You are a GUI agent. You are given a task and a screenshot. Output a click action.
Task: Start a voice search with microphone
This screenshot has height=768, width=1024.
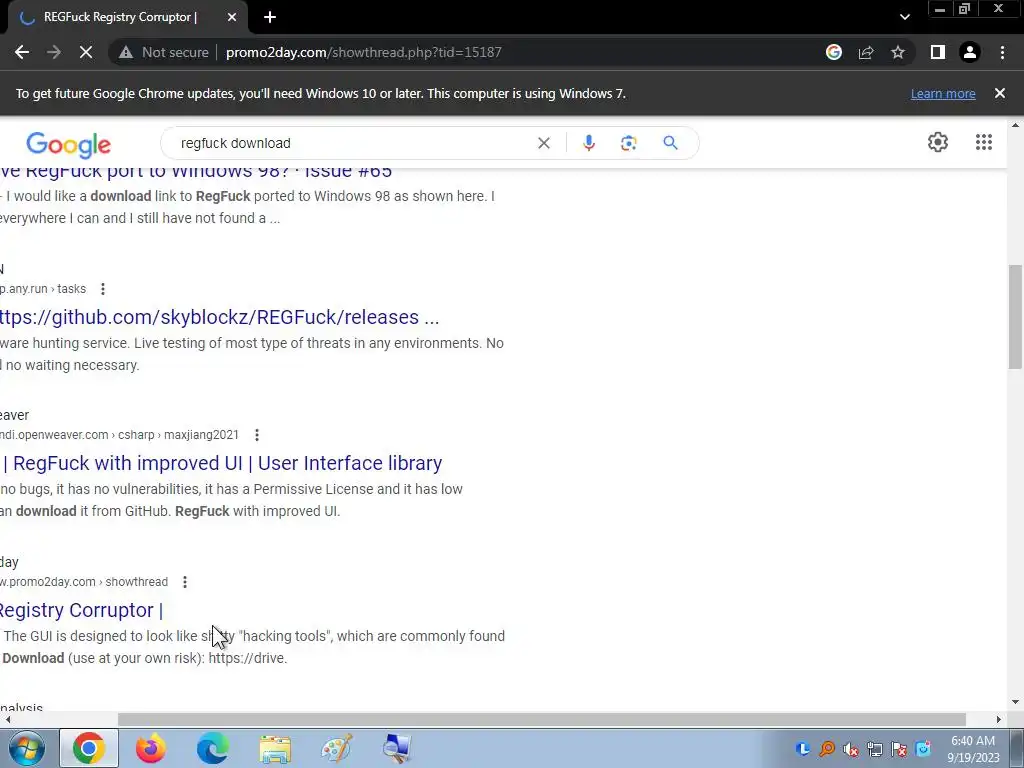click(x=588, y=143)
